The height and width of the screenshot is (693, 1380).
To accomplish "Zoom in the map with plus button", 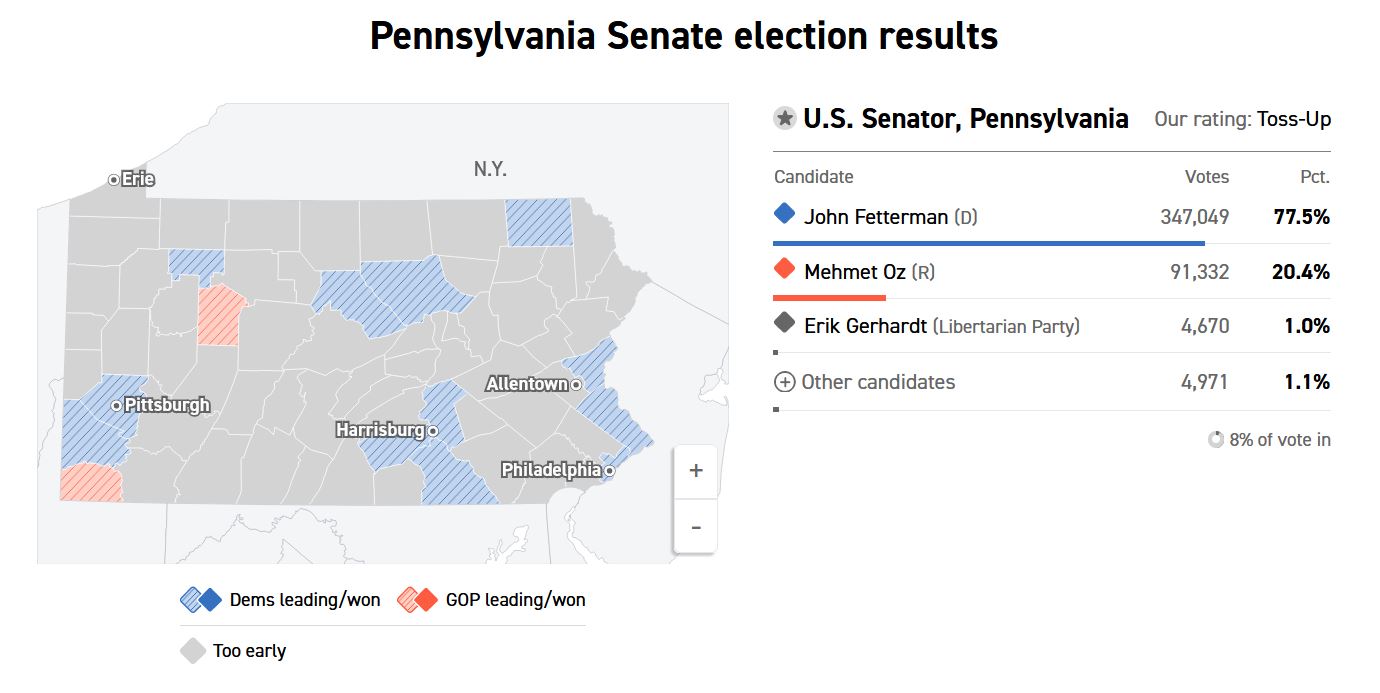I will point(696,471).
